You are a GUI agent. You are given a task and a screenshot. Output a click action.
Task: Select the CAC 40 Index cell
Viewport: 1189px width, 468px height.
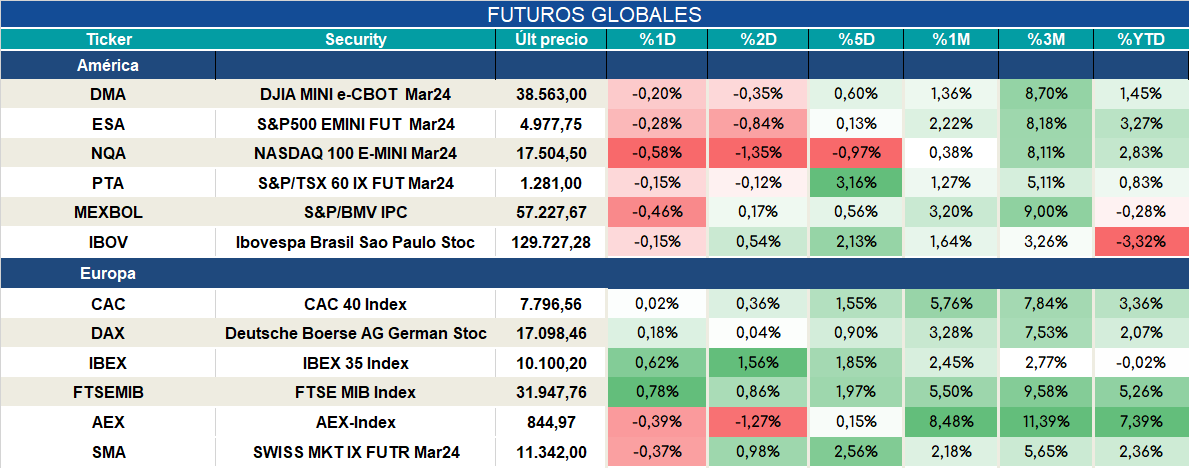pyautogui.click(x=355, y=304)
